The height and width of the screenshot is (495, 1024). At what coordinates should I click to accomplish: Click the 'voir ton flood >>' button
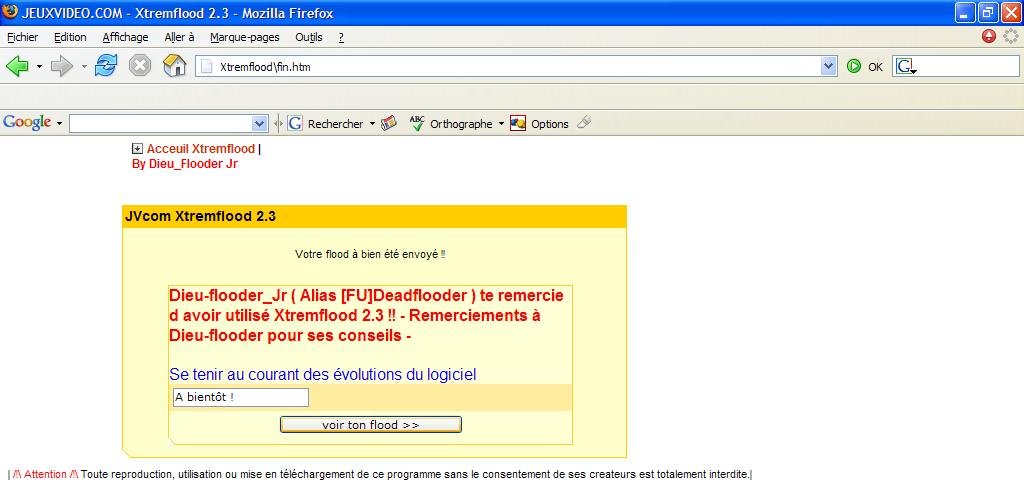point(370,425)
